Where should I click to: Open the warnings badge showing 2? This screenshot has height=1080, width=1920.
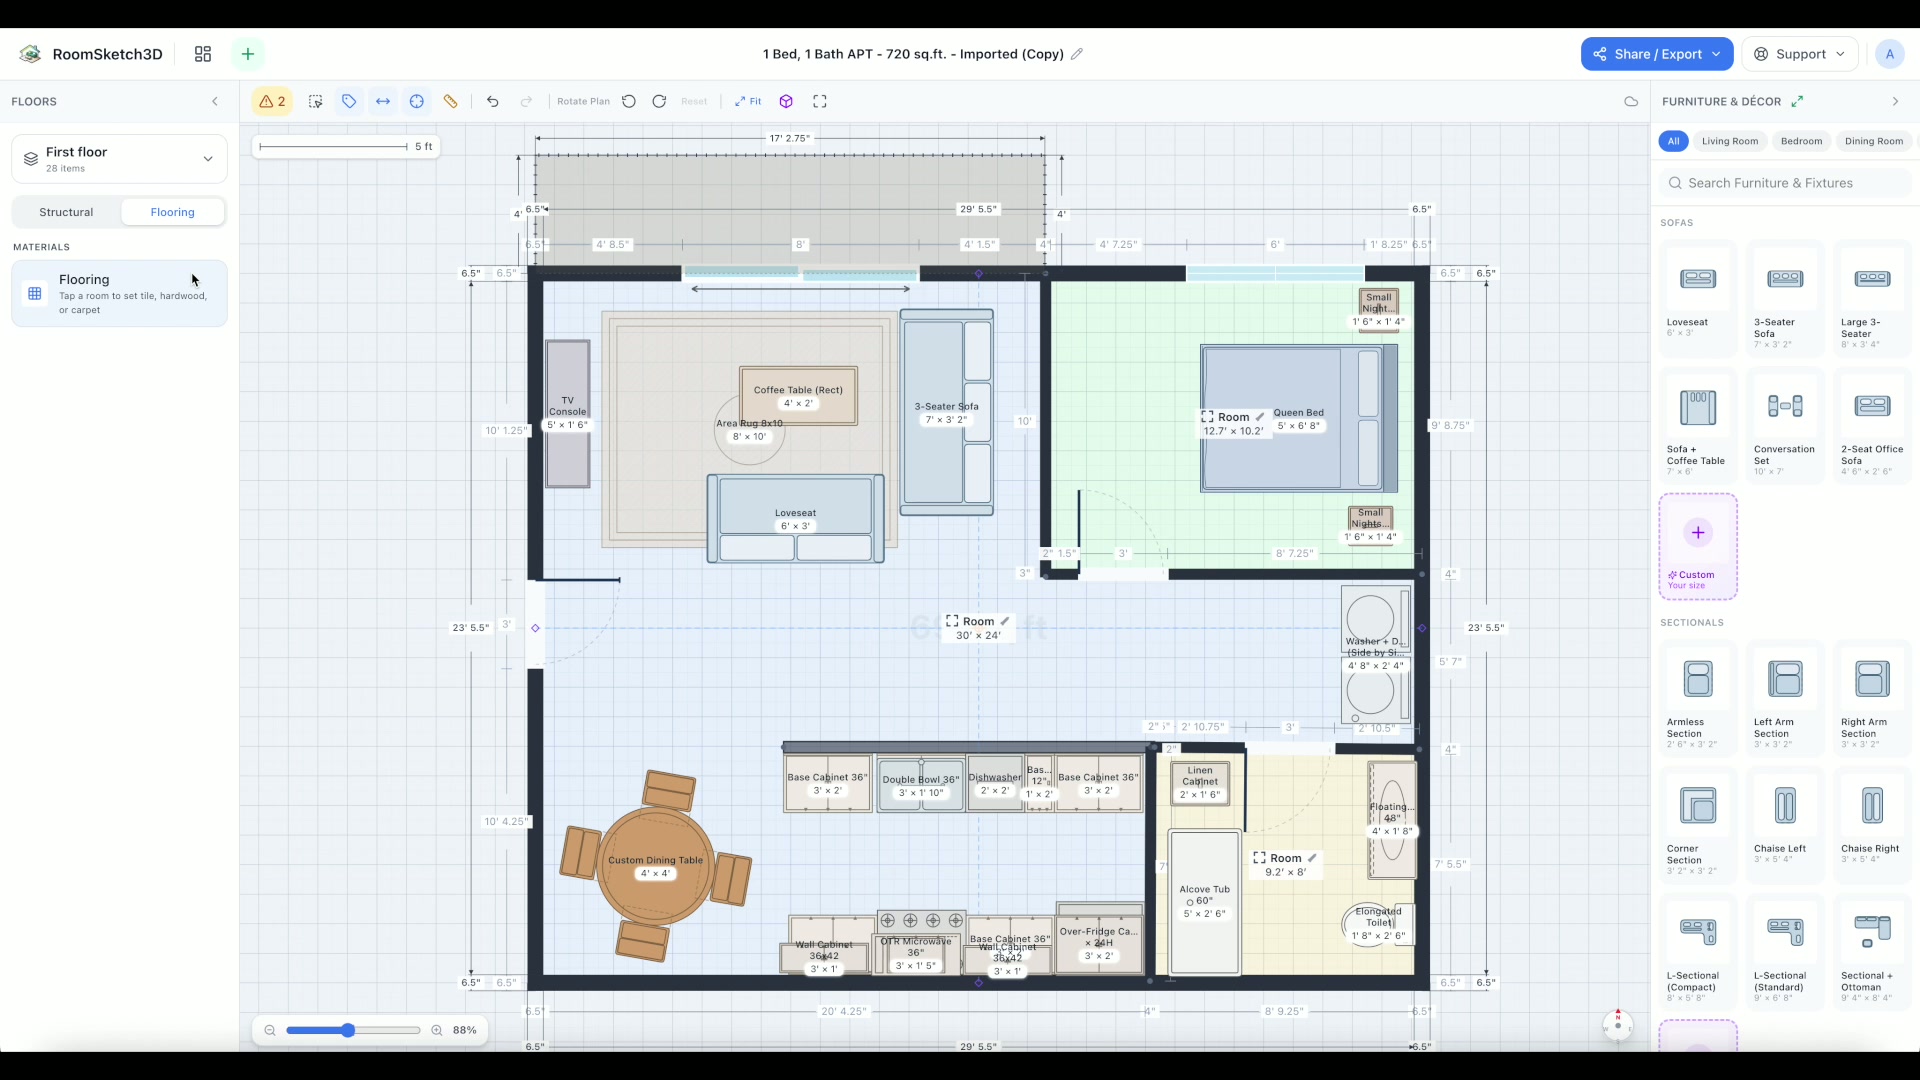(272, 101)
